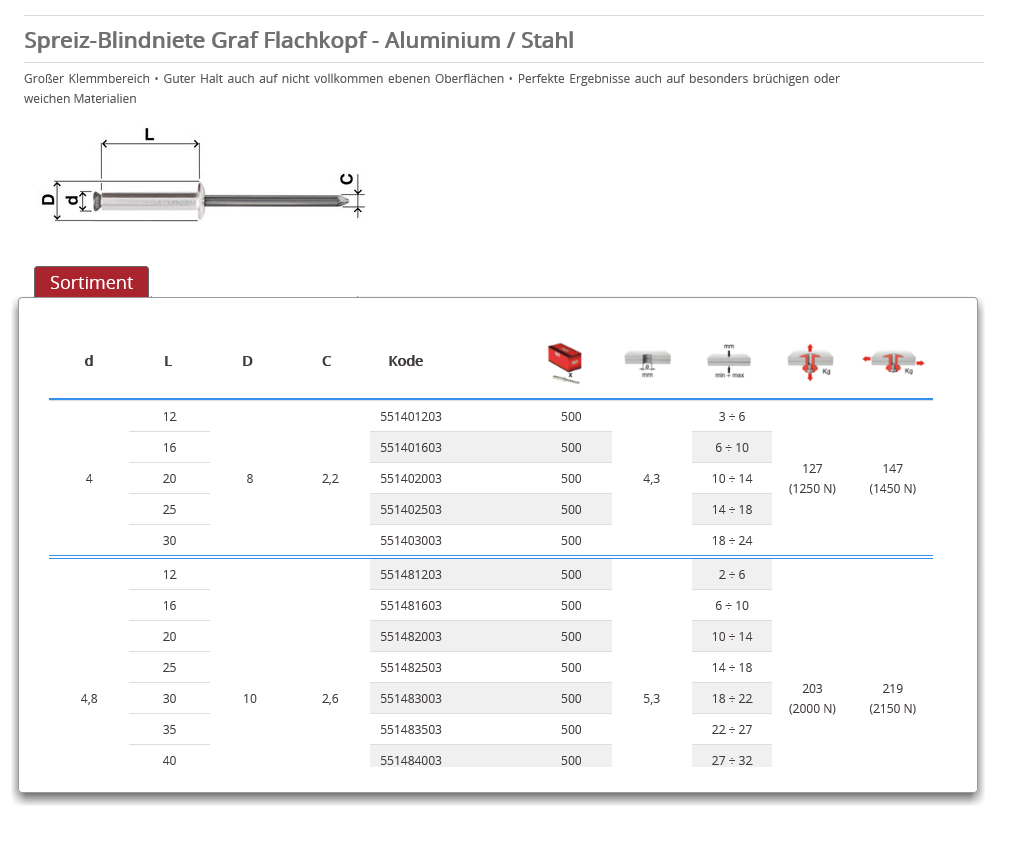Viewport: 1018px width, 844px height.
Task: Click the page title Spreiz-Blindniete Graf Flachkopf
Action: 298,40
